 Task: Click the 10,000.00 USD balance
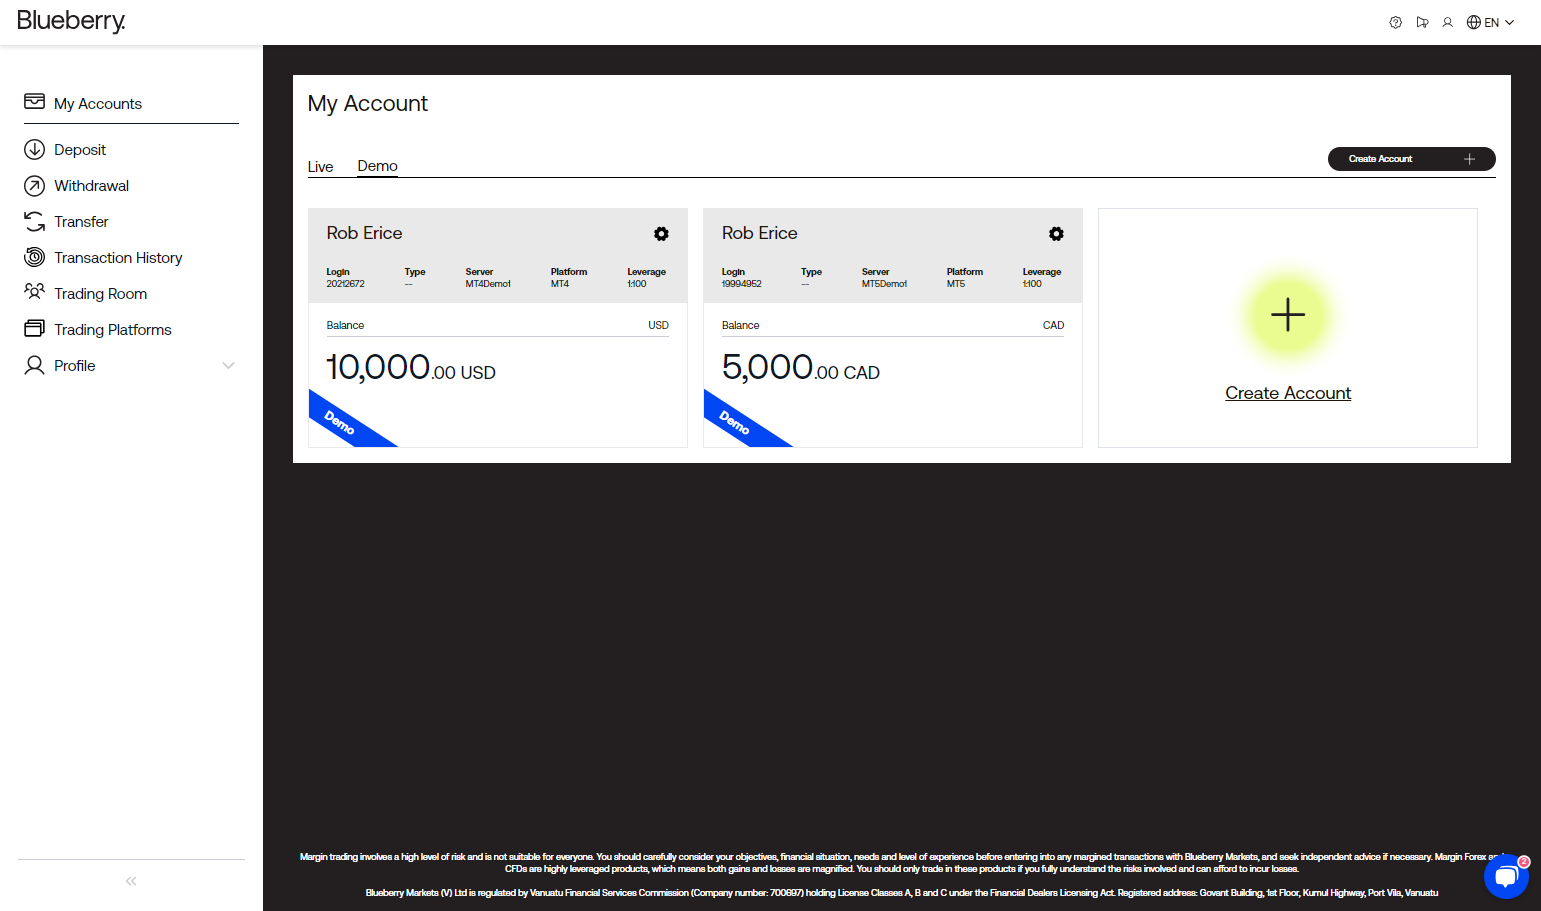pyautogui.click(x=411, y=368)
